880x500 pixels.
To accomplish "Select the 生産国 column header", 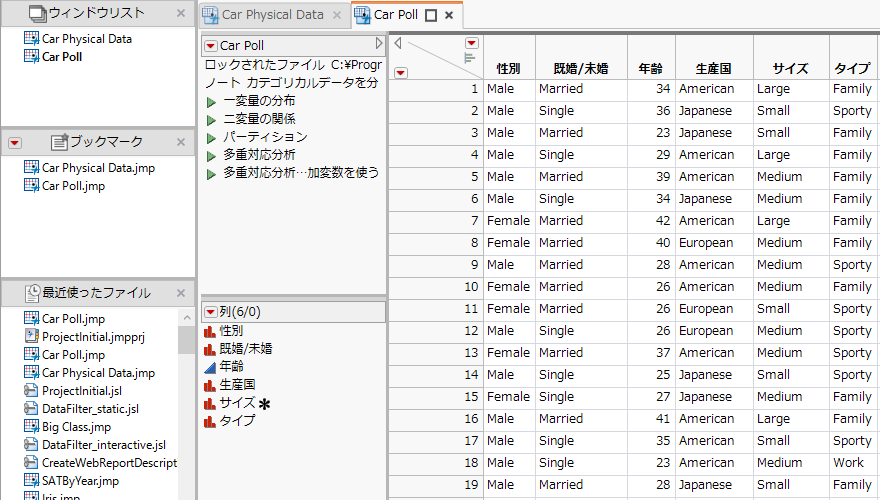I will pyautogui.click(x=713, y=68).
